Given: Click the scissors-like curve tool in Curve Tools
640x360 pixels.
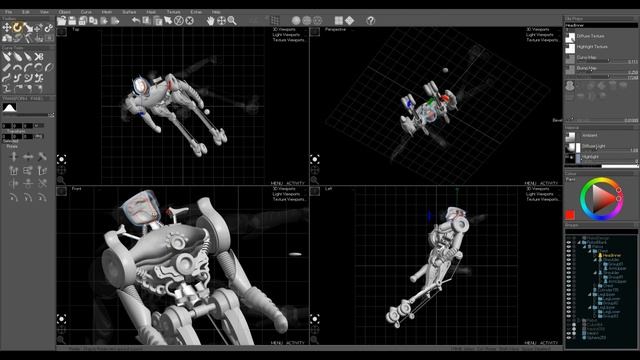Looking at the screenshot, I should (39, 57).
